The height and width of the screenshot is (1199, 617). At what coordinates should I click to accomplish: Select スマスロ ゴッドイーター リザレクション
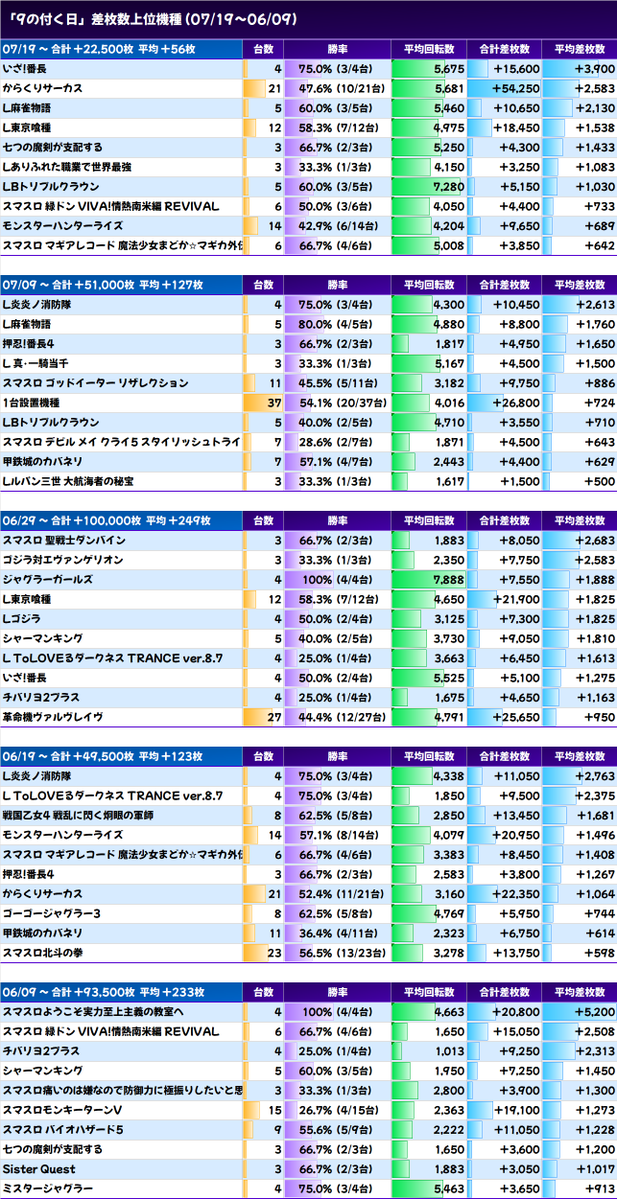click(95, 383)
